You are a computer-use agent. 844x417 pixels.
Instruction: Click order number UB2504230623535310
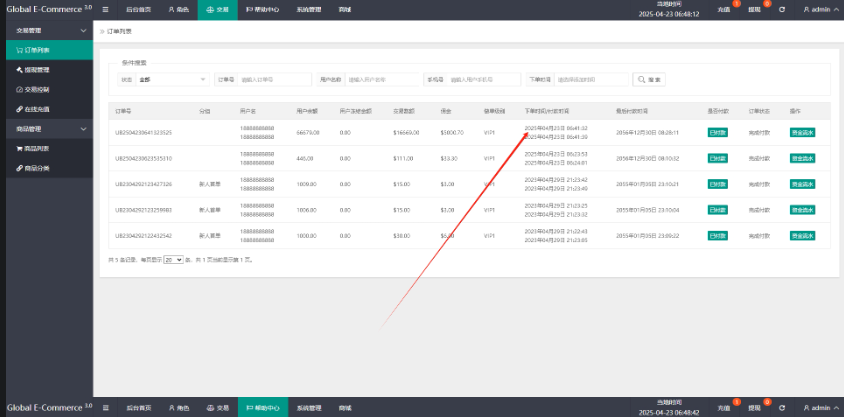pyautogui.click(x=144, y=158)
